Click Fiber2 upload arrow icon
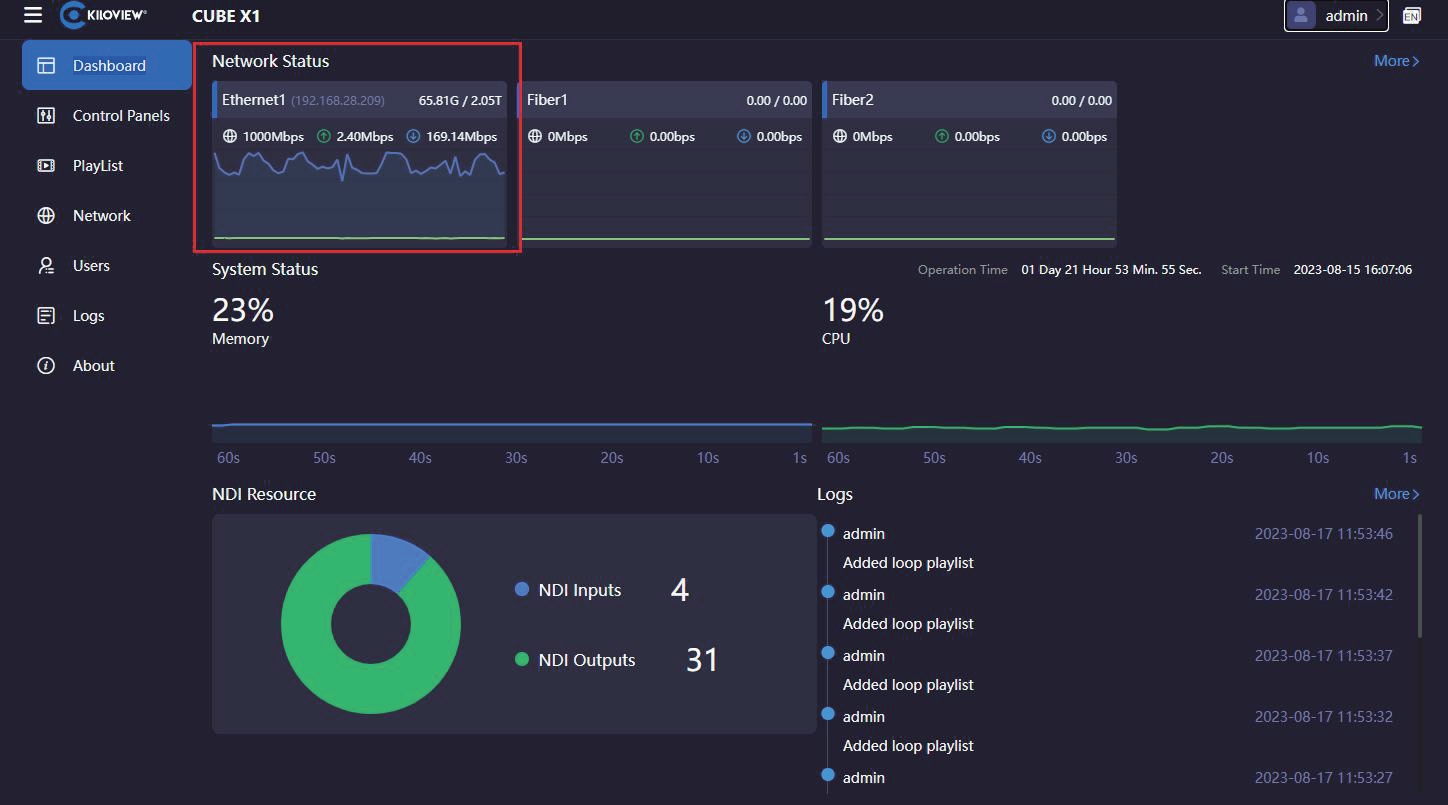The width and height of the screenshot is (1448, 805). tap(942, 136)
